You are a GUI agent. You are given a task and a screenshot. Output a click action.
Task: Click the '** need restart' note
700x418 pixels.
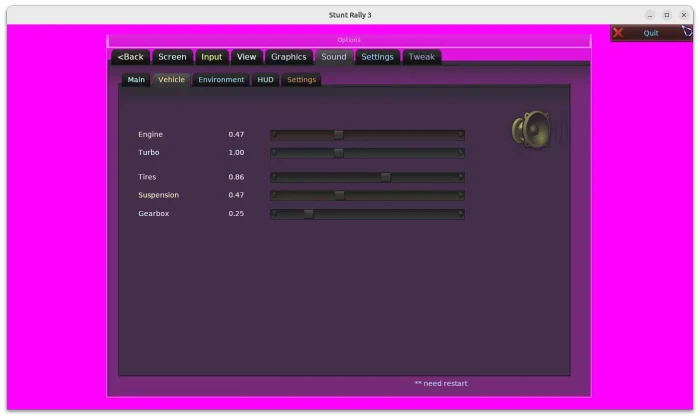tap(441, 384)
